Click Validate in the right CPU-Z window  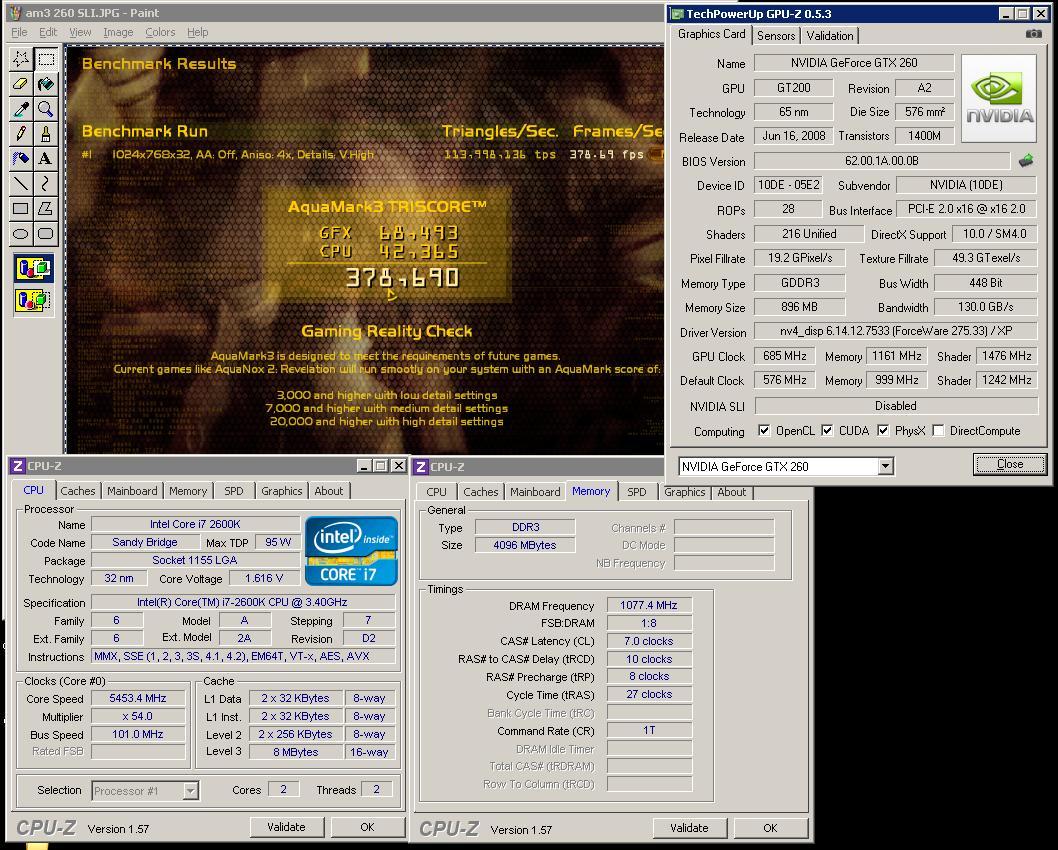(x=690, y=828)
